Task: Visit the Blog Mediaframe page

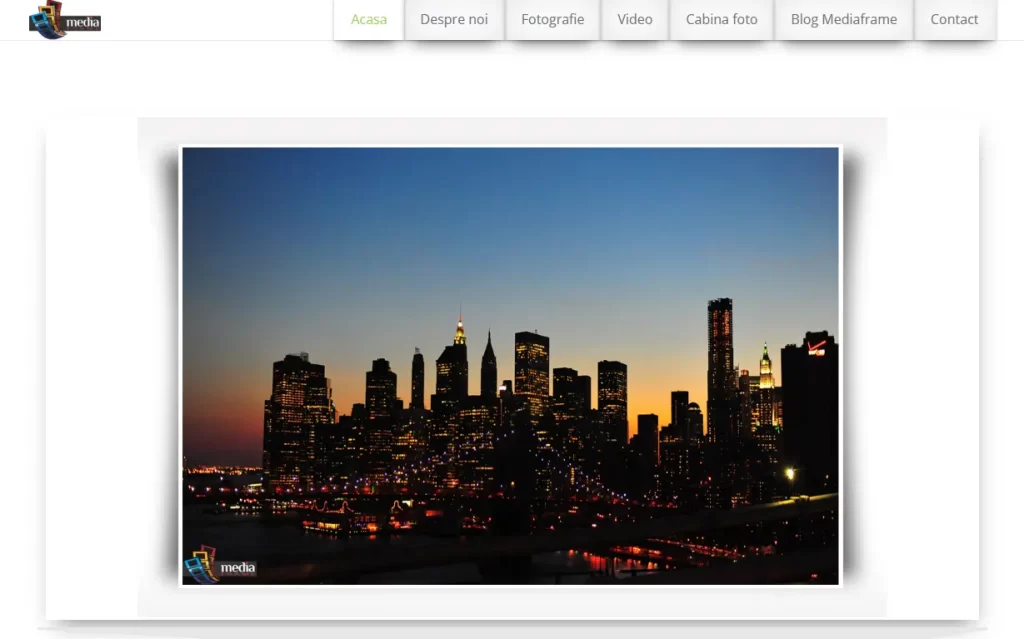Action: coord(843,19)
